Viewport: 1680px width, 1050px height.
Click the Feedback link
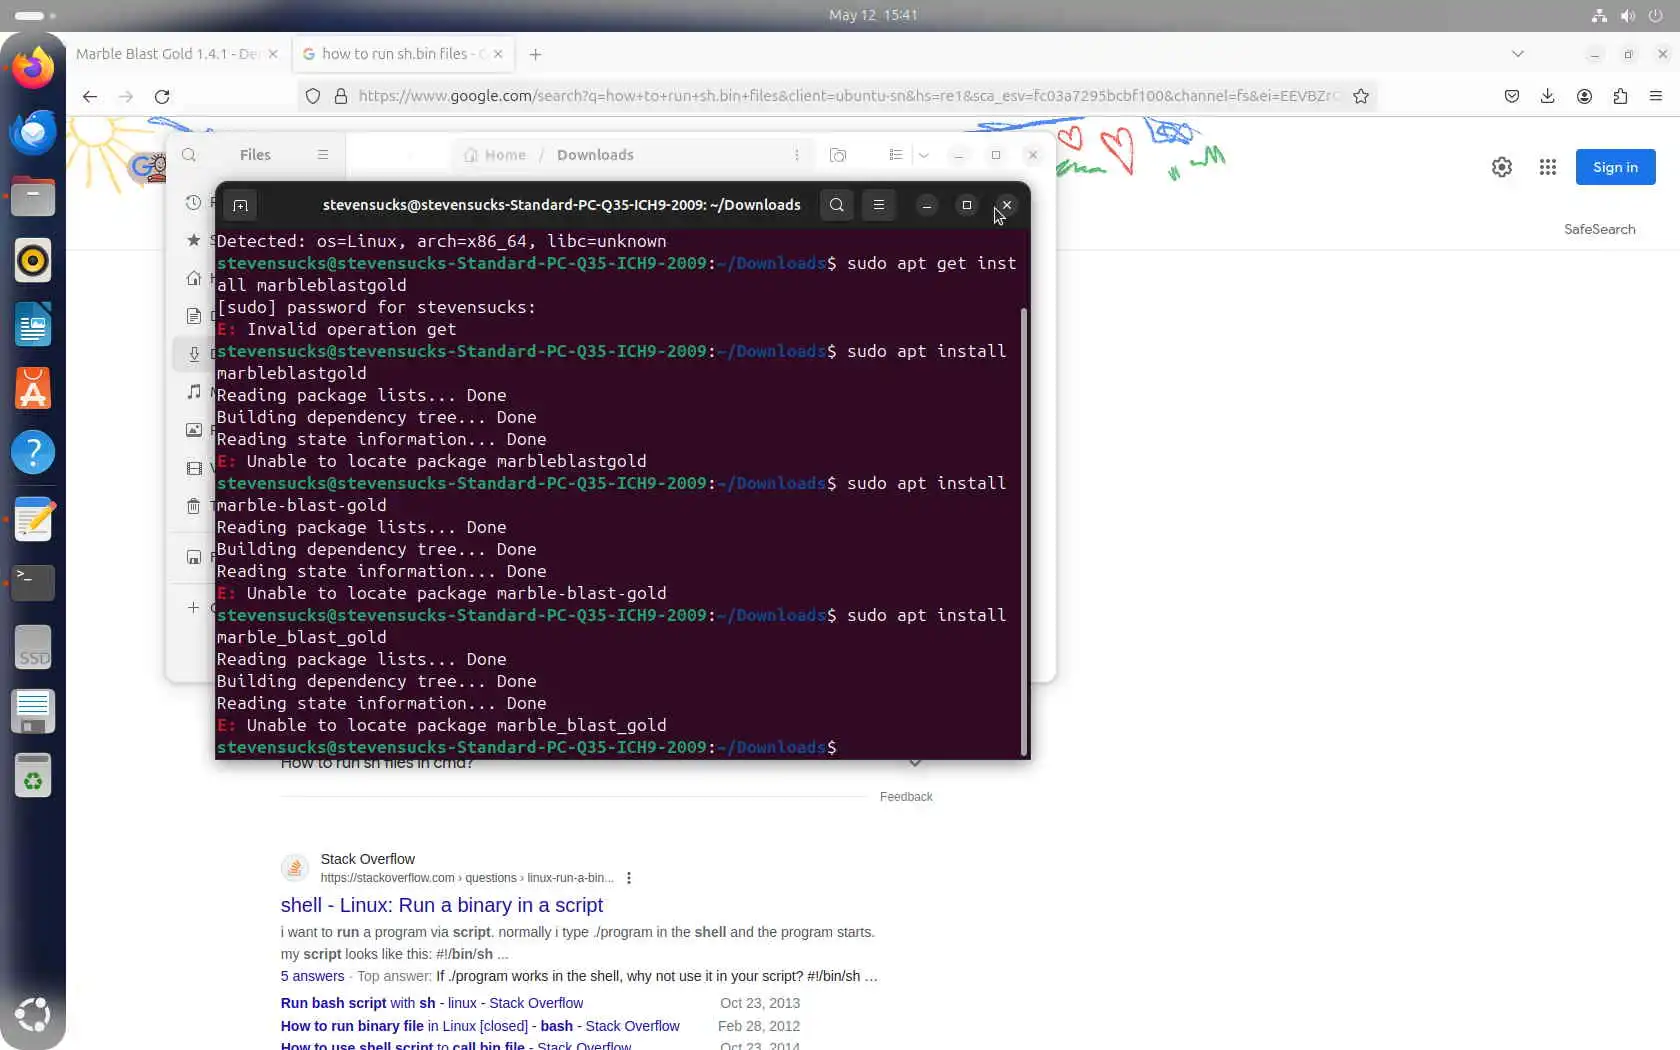906,797
